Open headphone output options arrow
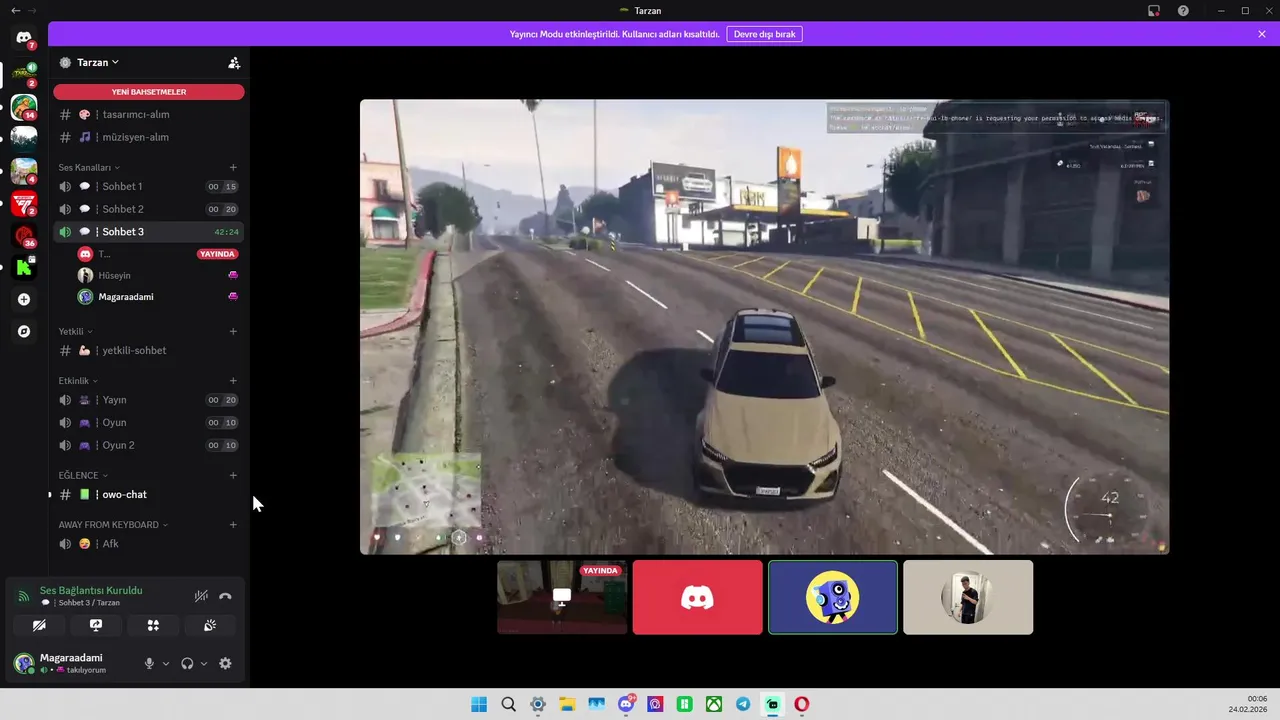The width and height of the screenshot is (1280, 720). [204, 663]
